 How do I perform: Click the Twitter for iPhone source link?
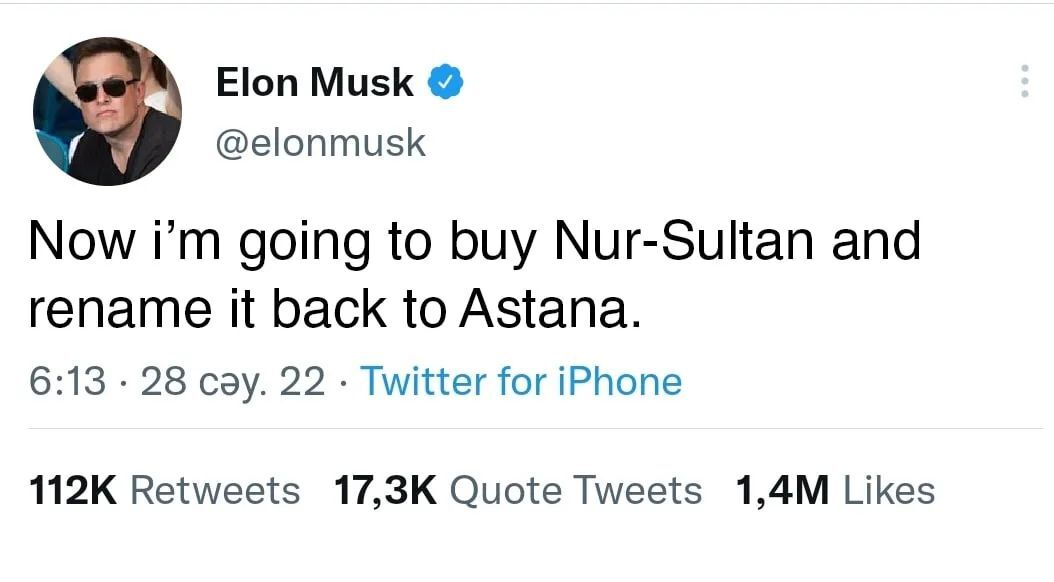click(520, 381)
